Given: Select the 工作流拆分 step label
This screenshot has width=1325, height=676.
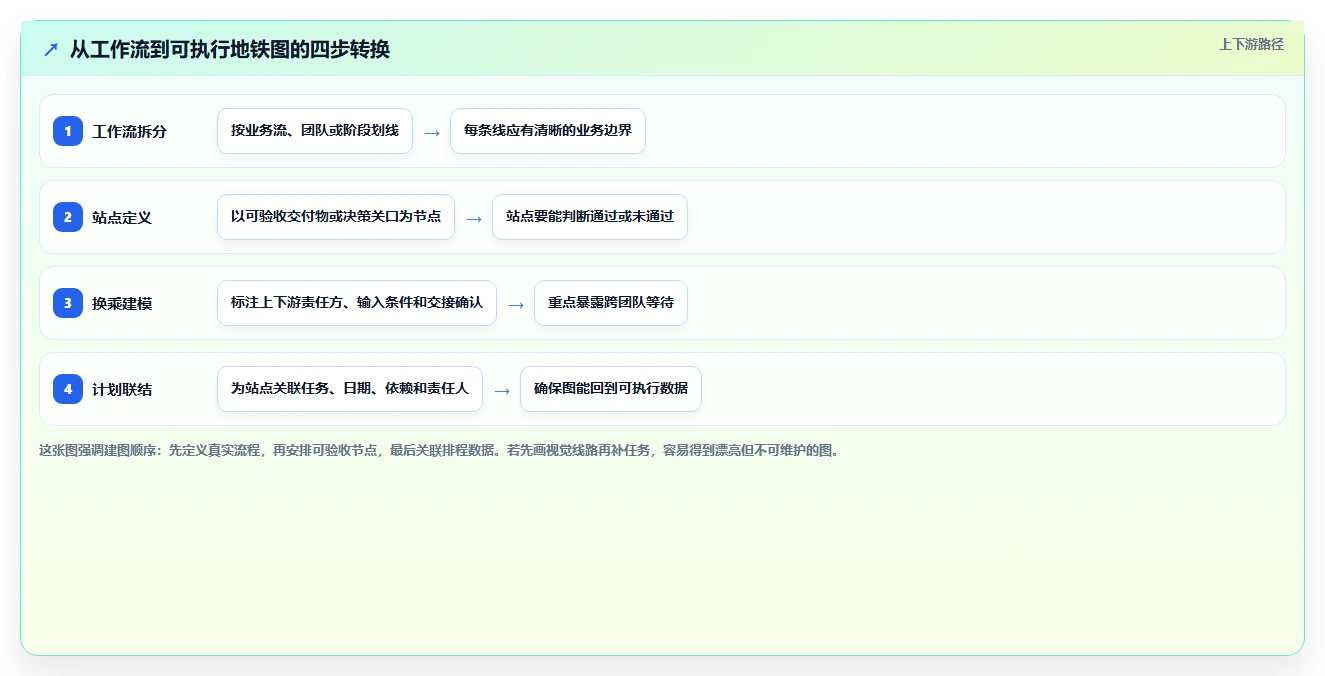Looking at the screenshot, I should click(130, 131).
